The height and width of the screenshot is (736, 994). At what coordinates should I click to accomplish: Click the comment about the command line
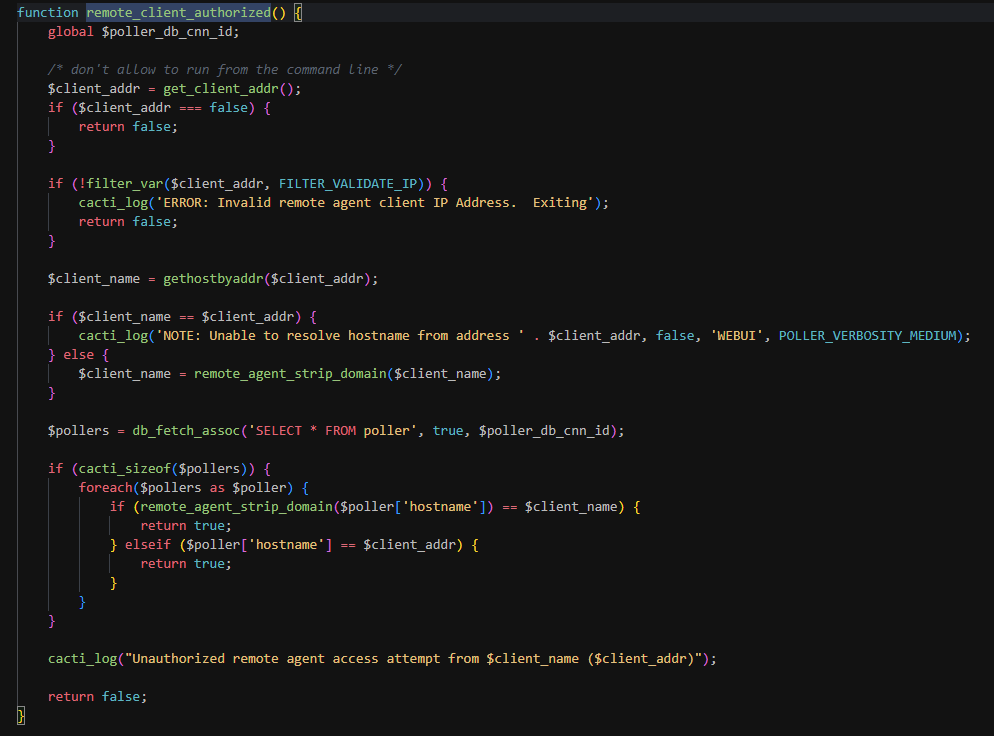(x=224, y=70)
